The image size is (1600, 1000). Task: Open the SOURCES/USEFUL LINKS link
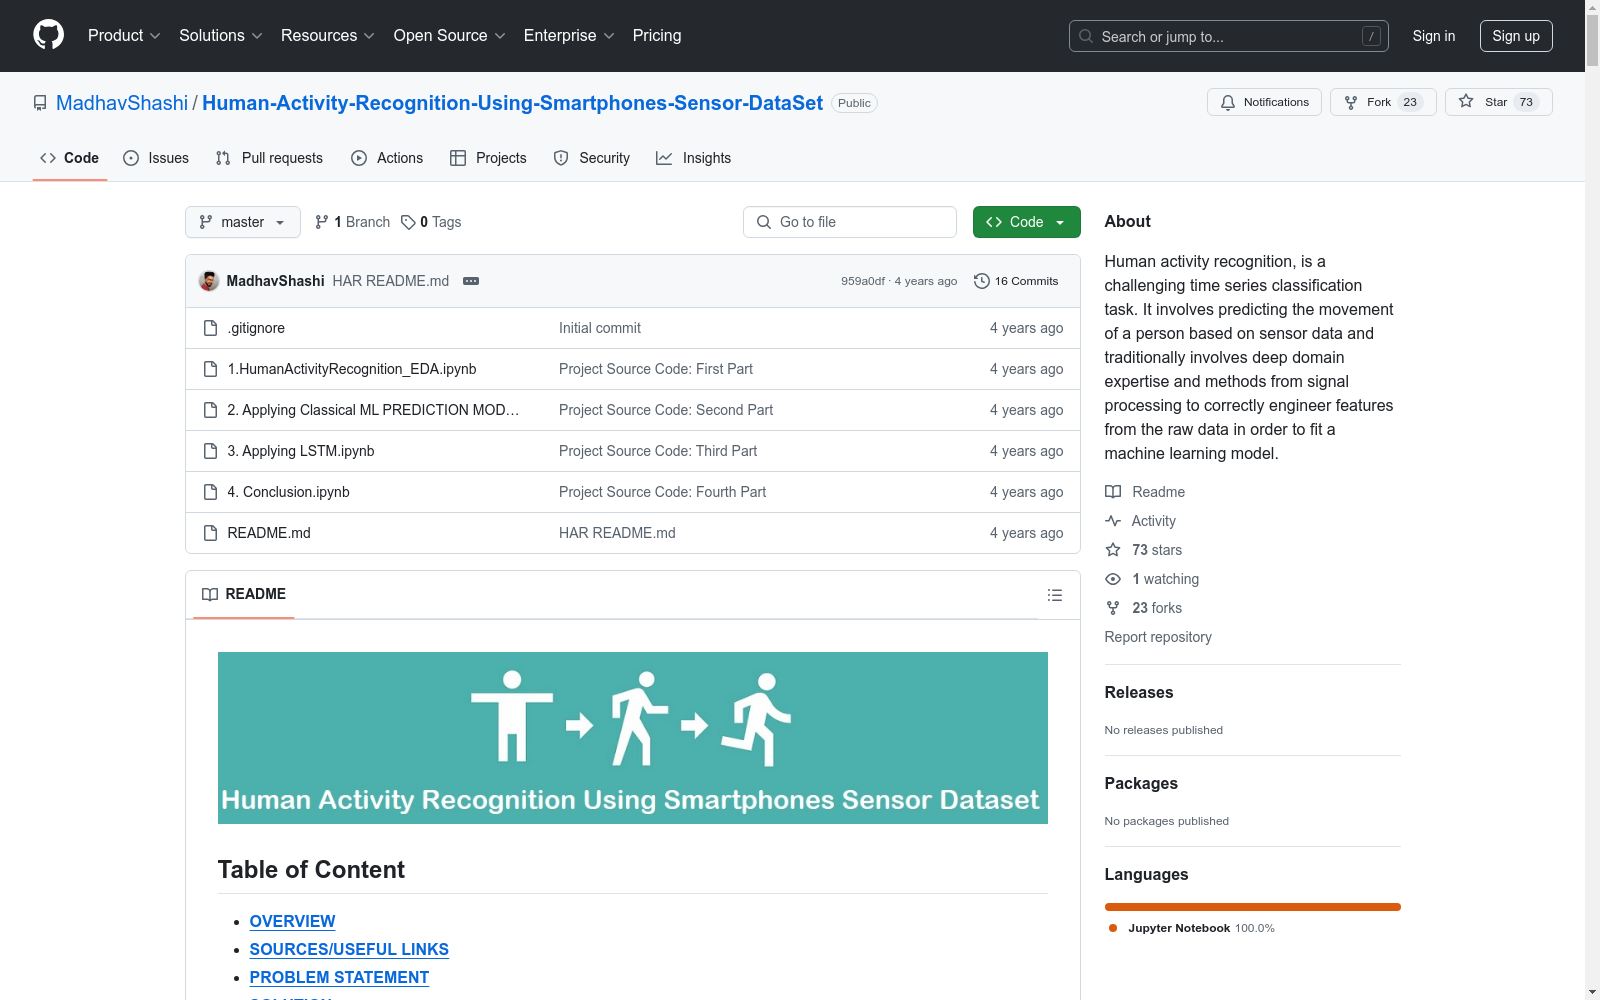pos(349,949)
